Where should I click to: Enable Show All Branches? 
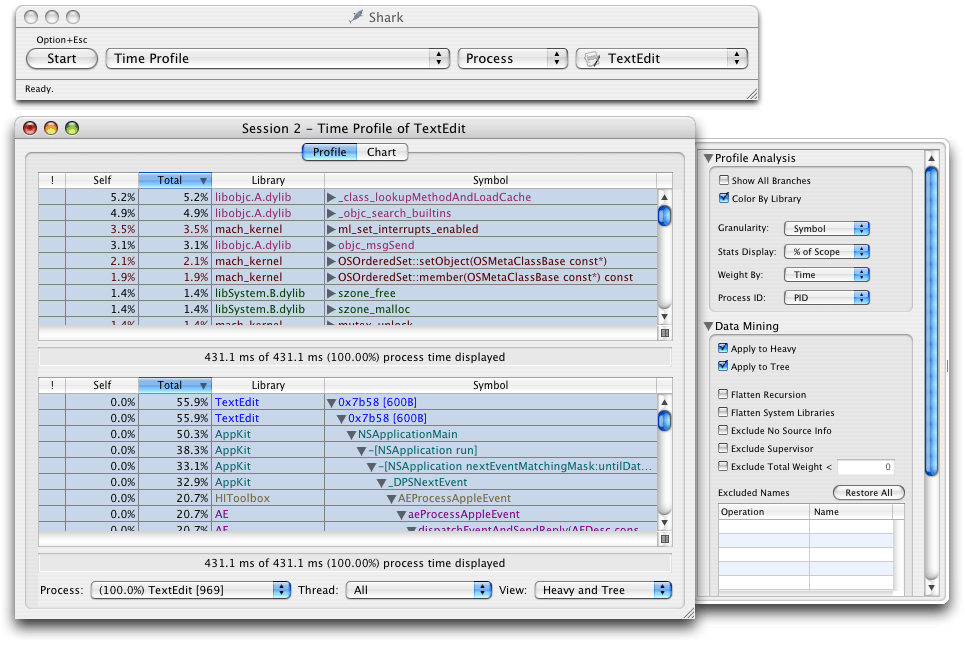coord(723,178)
